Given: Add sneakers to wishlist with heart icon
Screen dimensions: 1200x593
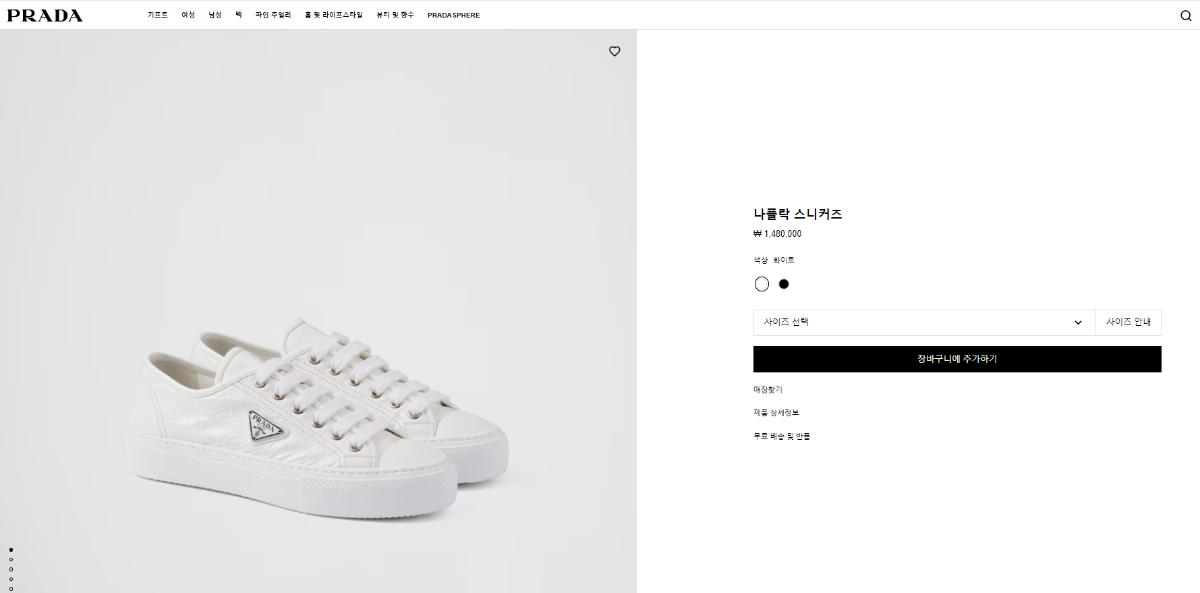Looking at the screenshot, I should click(615, 51).
